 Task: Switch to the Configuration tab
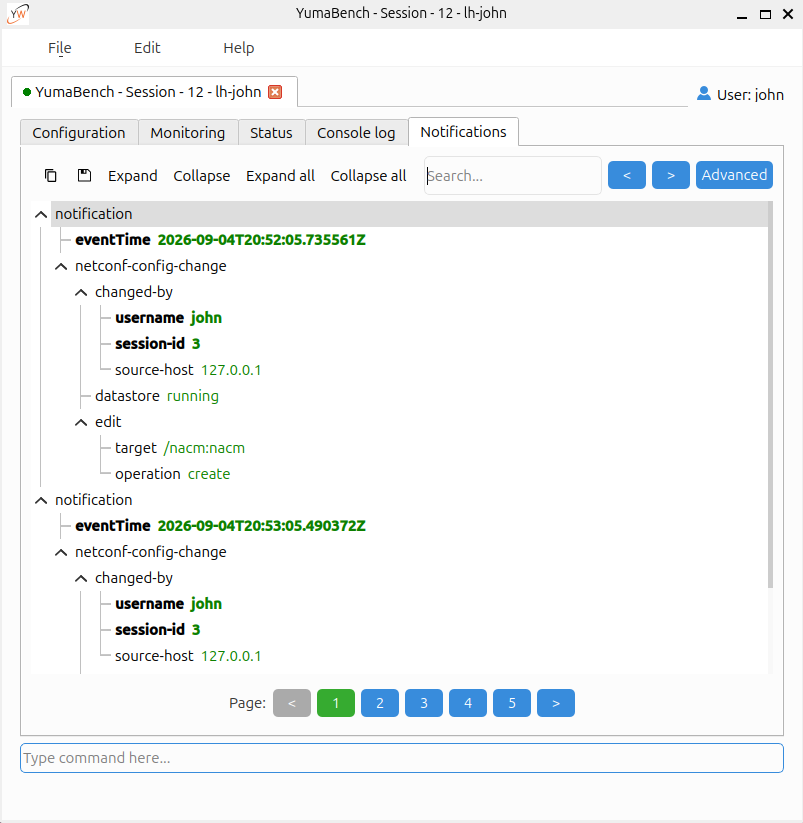[x=79, y=133]
